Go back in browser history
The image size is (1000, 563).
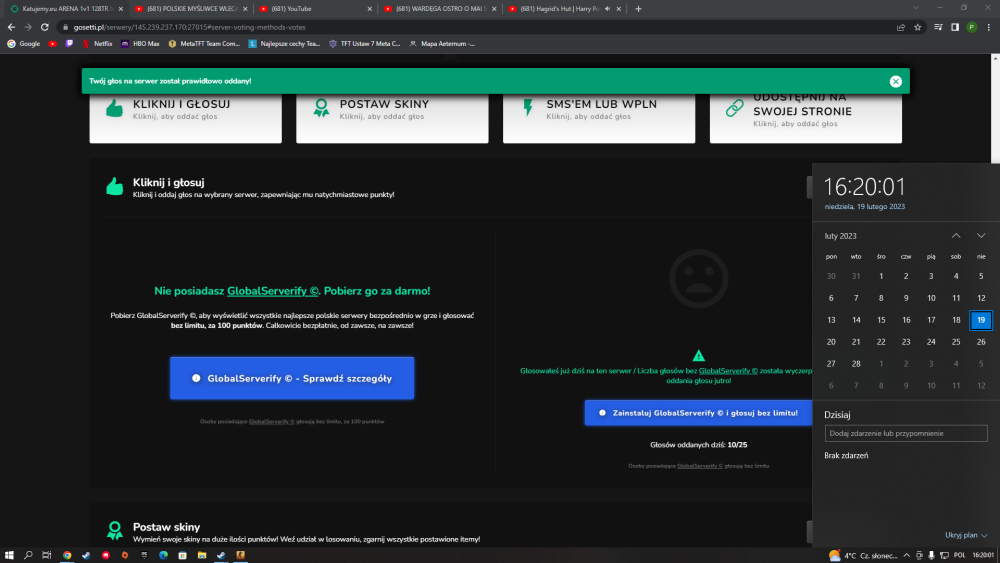pos(11,27)
